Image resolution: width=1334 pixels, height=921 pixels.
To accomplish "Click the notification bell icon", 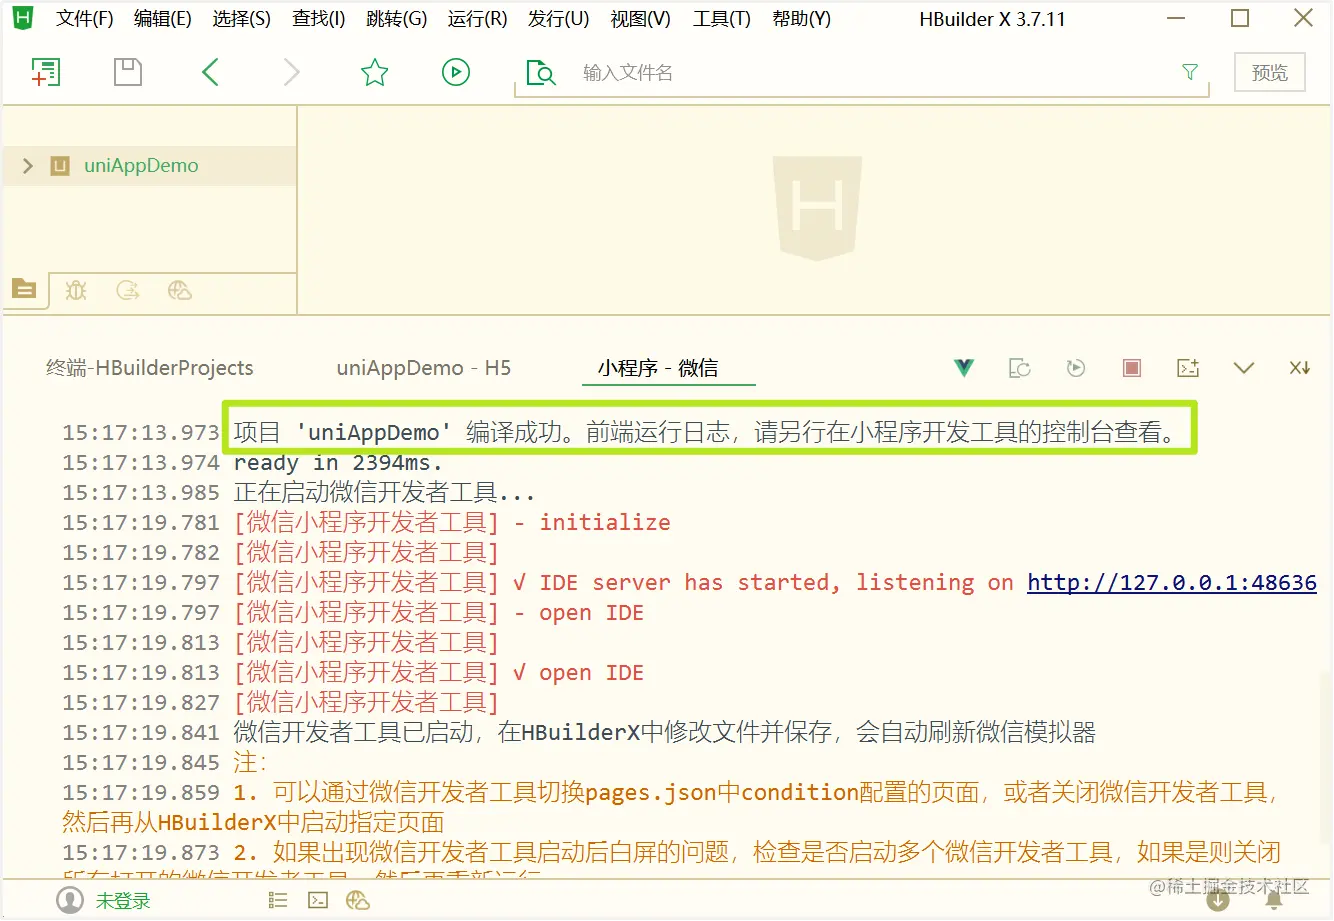I will point(1274,900).
